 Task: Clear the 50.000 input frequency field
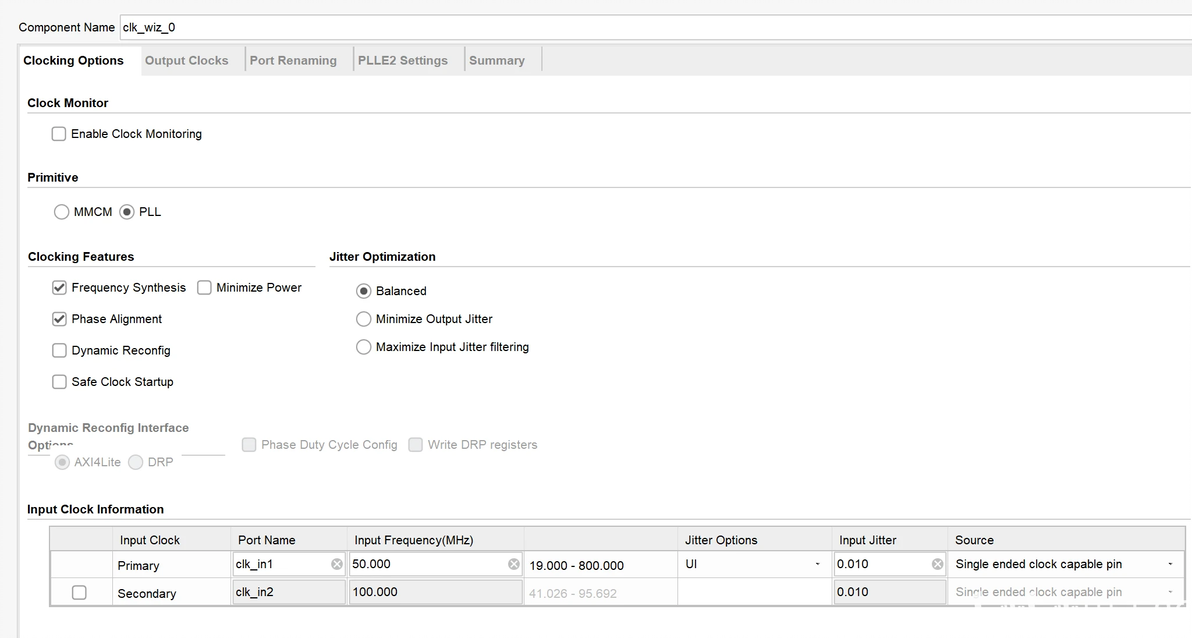(x=513, y=564)
